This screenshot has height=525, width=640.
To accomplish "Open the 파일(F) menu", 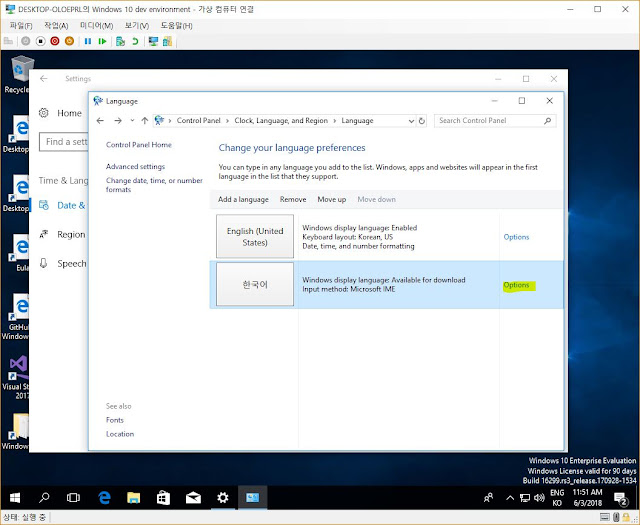I will pos(21,26).
